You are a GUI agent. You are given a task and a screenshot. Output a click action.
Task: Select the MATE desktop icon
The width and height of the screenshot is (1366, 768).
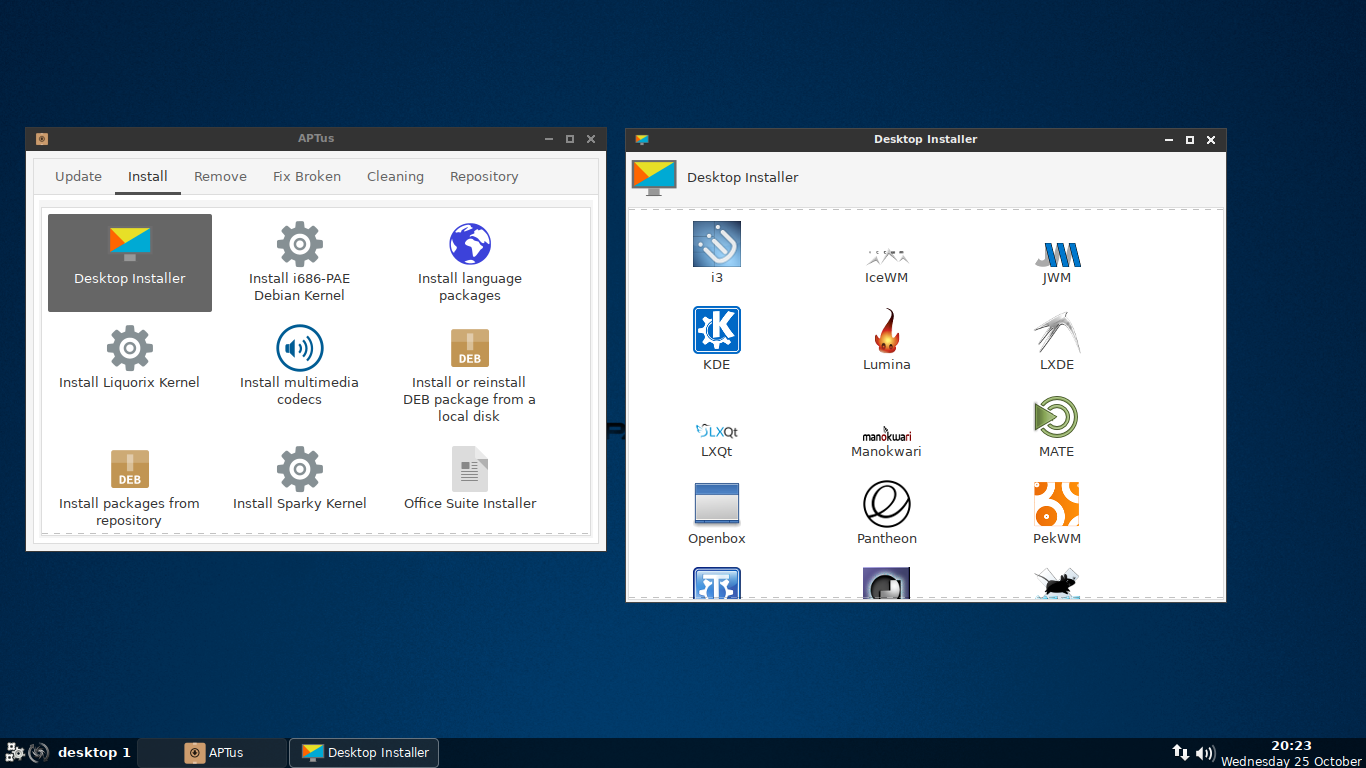[x=1057, y=417]
